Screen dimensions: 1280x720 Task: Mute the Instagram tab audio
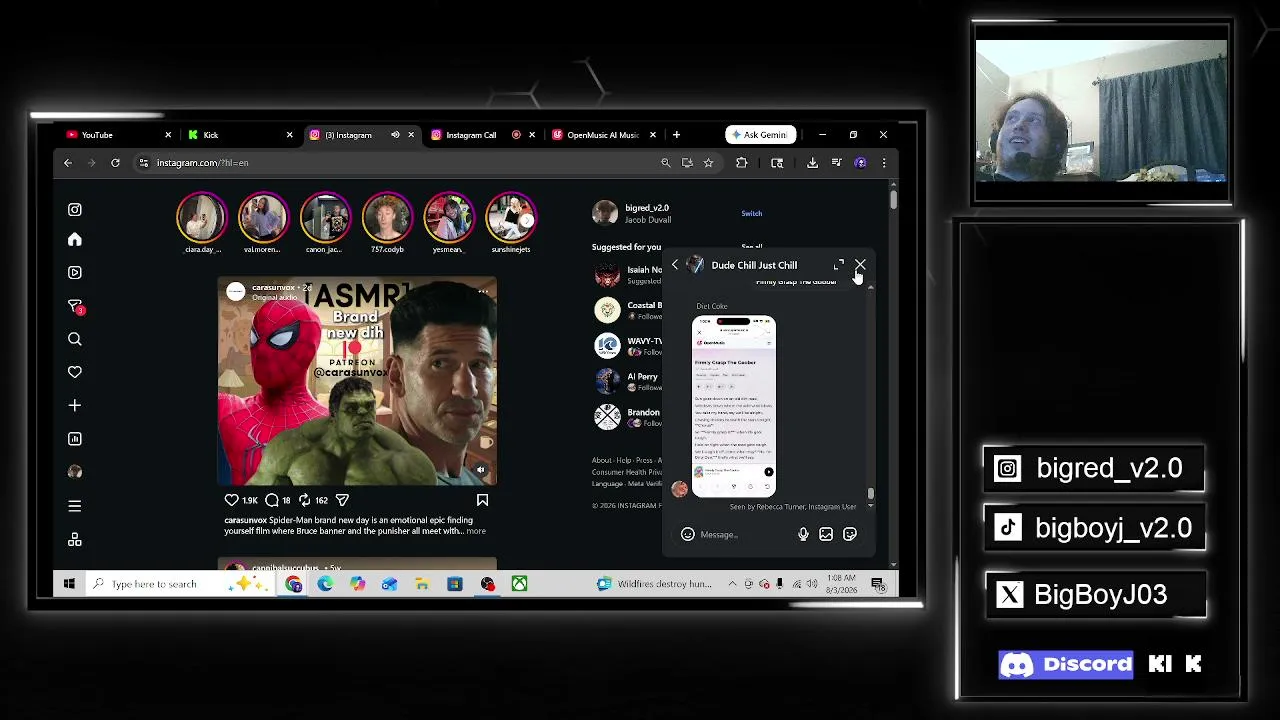coord(395,135)
